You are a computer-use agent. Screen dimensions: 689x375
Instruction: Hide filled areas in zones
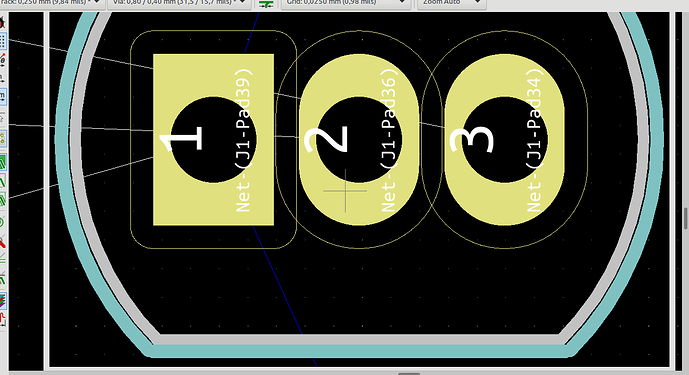[2, 181]
